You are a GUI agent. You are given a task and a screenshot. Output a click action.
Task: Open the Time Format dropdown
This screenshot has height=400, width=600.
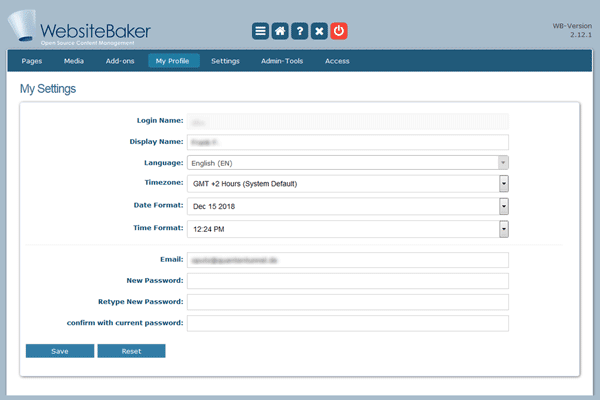[347, 229]
